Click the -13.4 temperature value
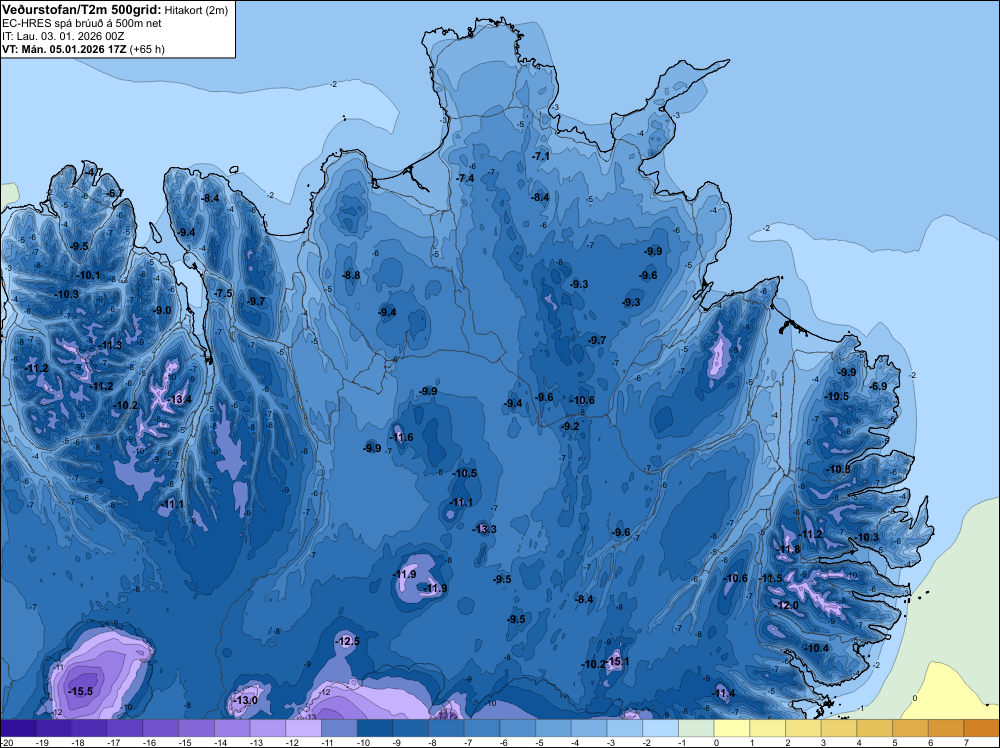Screen dimensions: 1000x748 [x=179, y=400]
